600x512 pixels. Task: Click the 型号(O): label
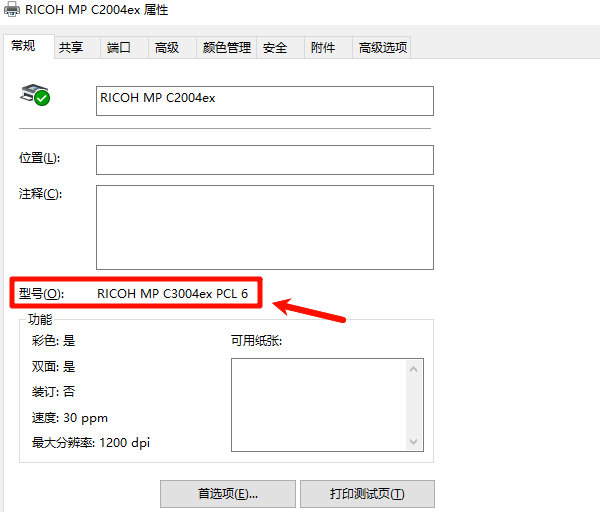41,294
